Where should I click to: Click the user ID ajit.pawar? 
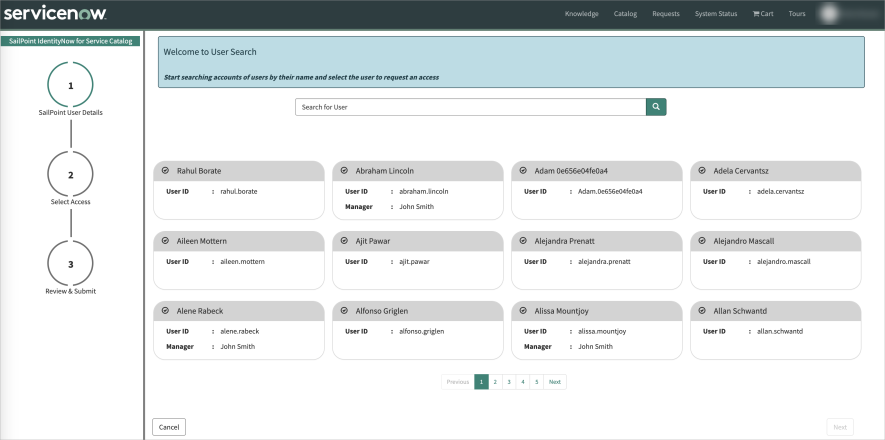click(x=414, y=261)
